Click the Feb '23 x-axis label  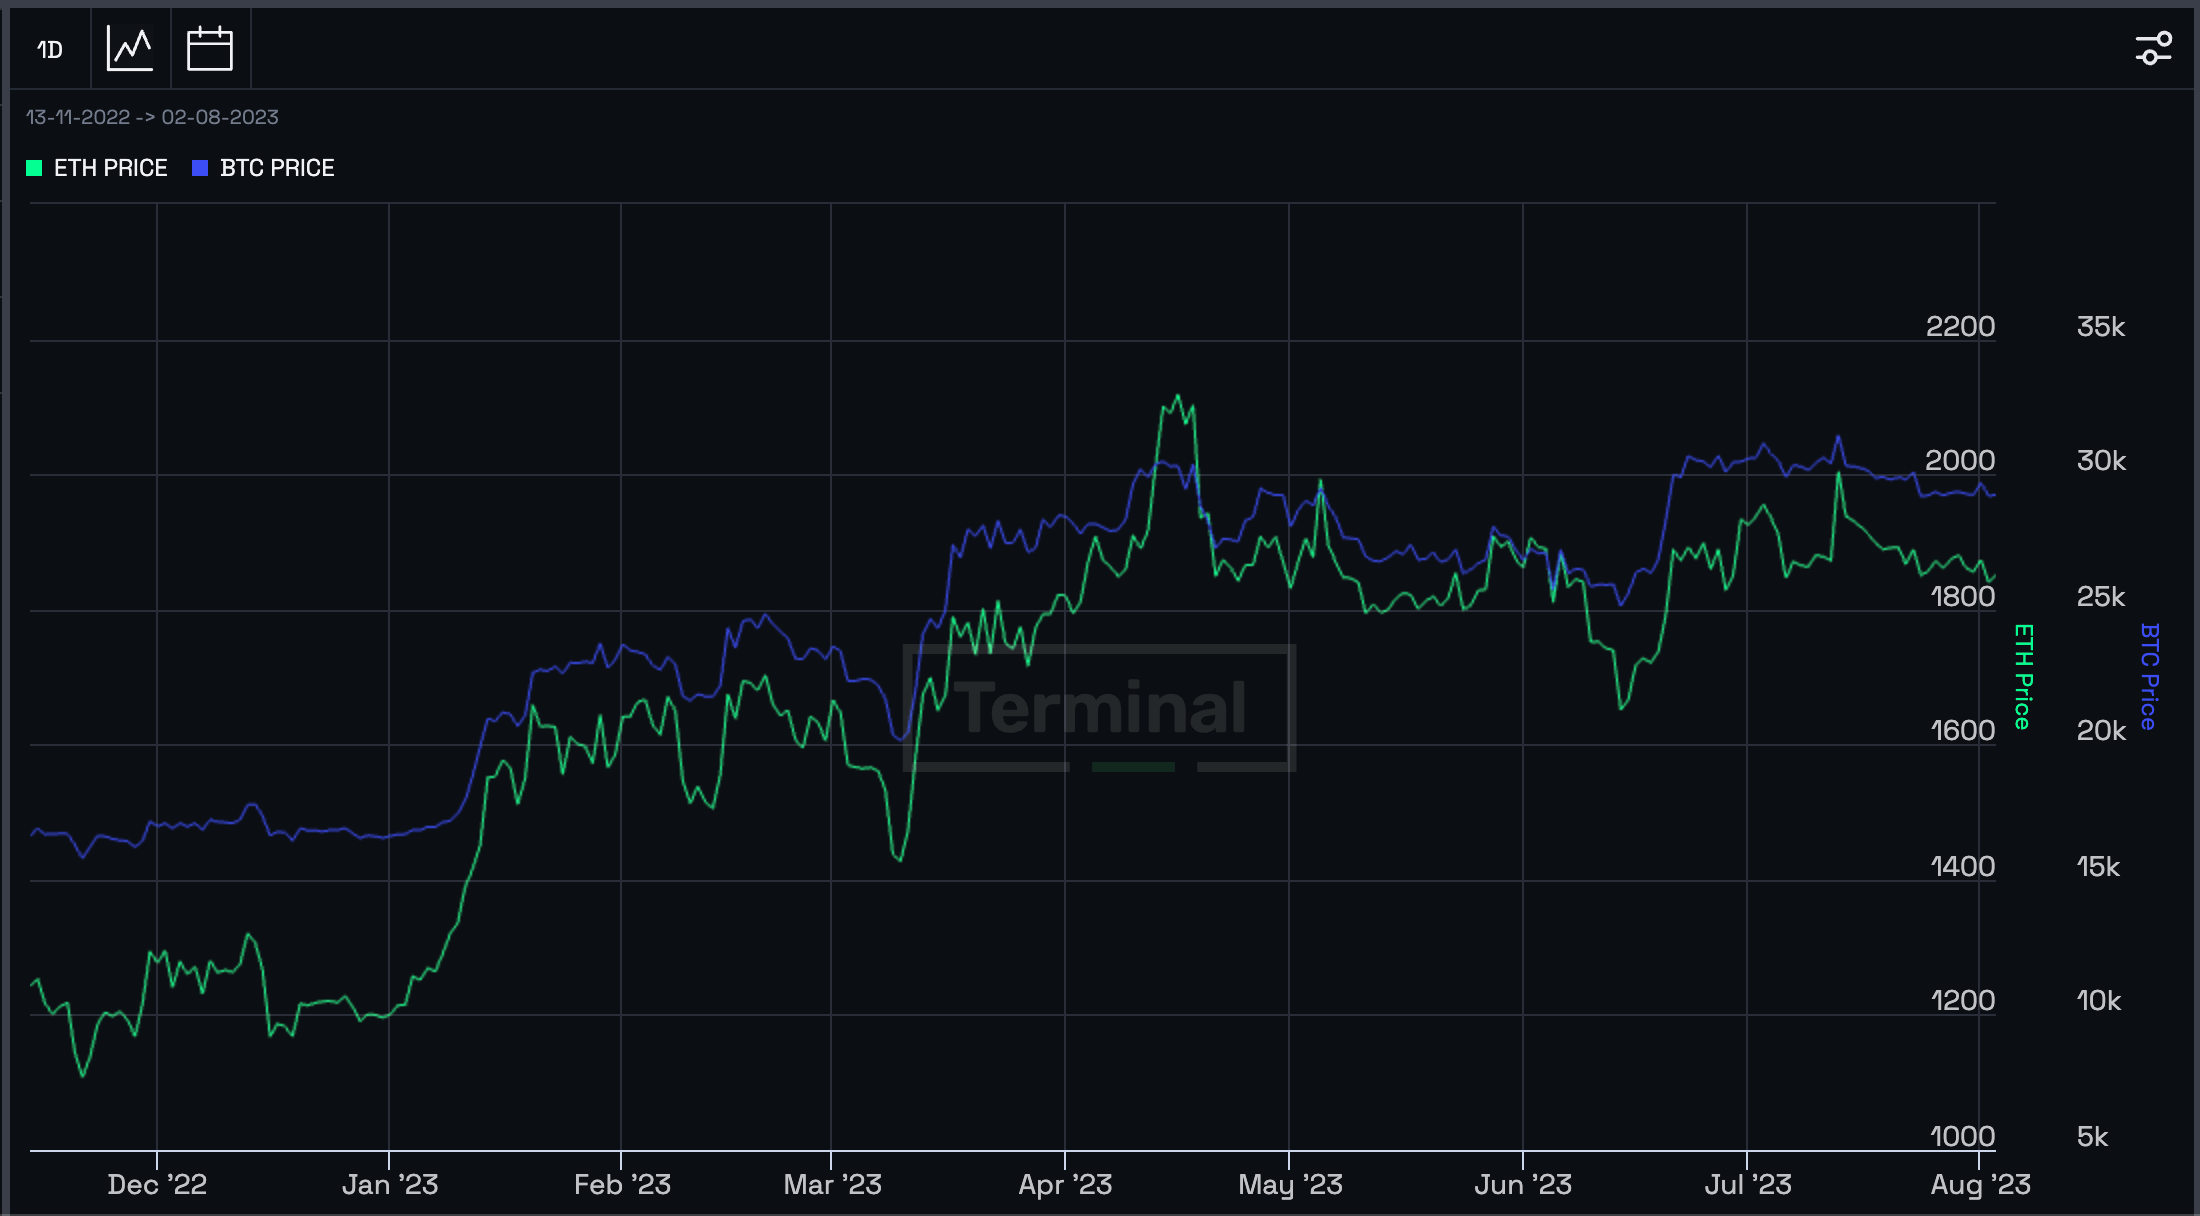tap(622, 1185)
